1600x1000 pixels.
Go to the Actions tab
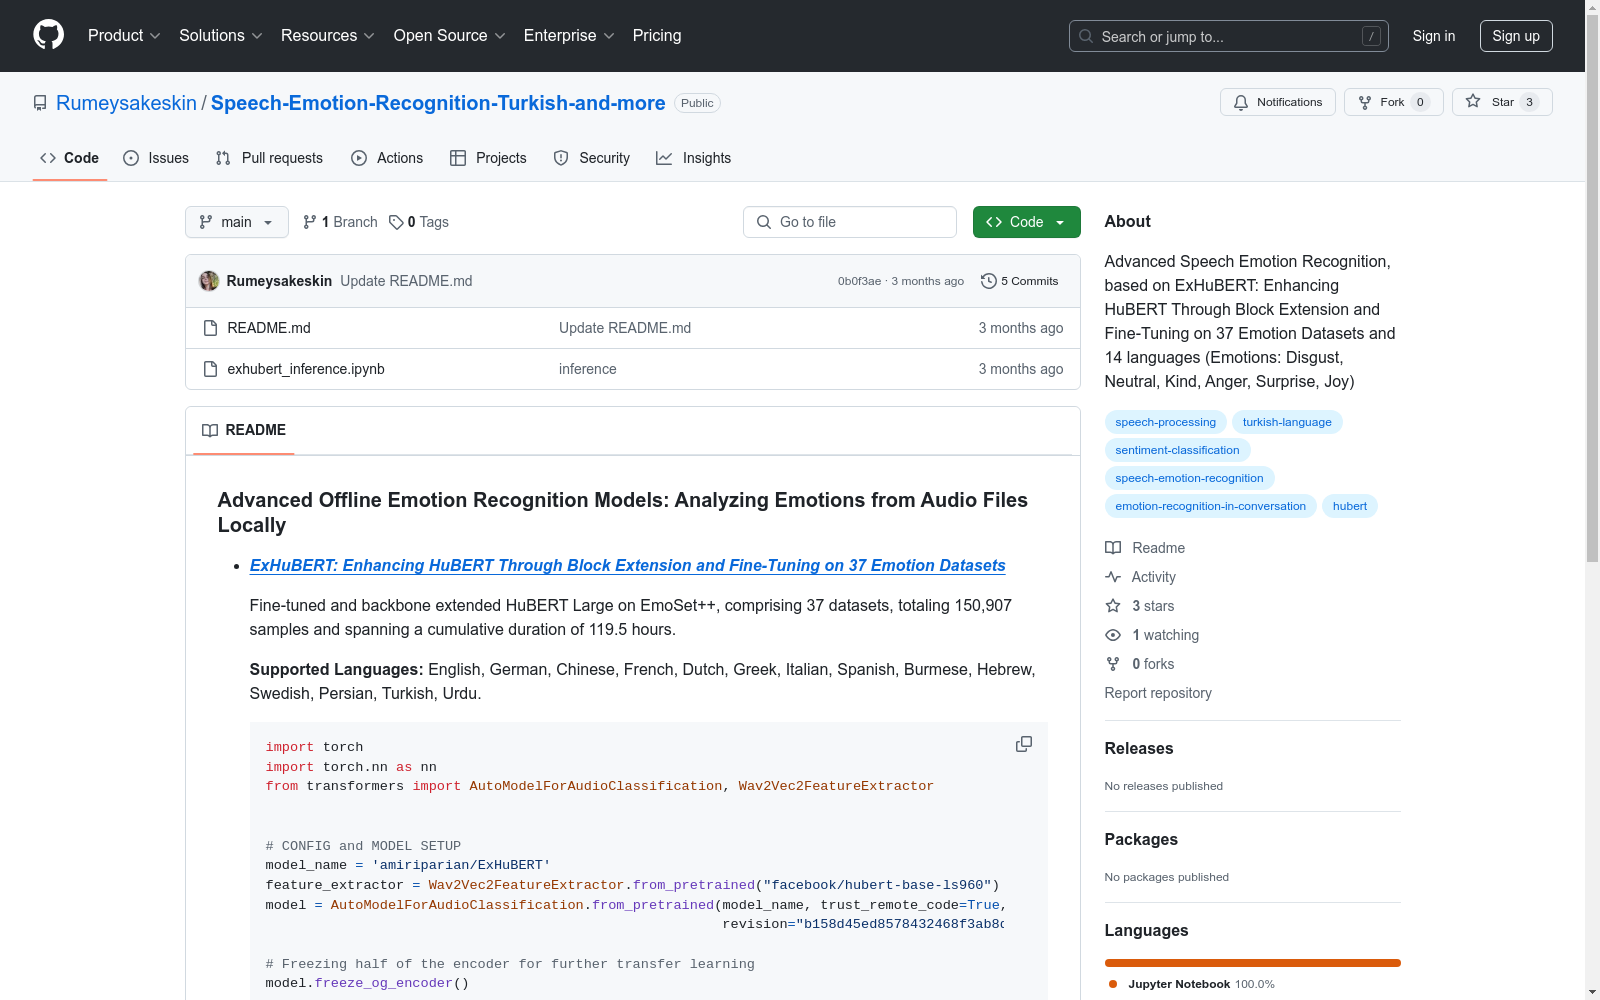click(x=387, y=158)
